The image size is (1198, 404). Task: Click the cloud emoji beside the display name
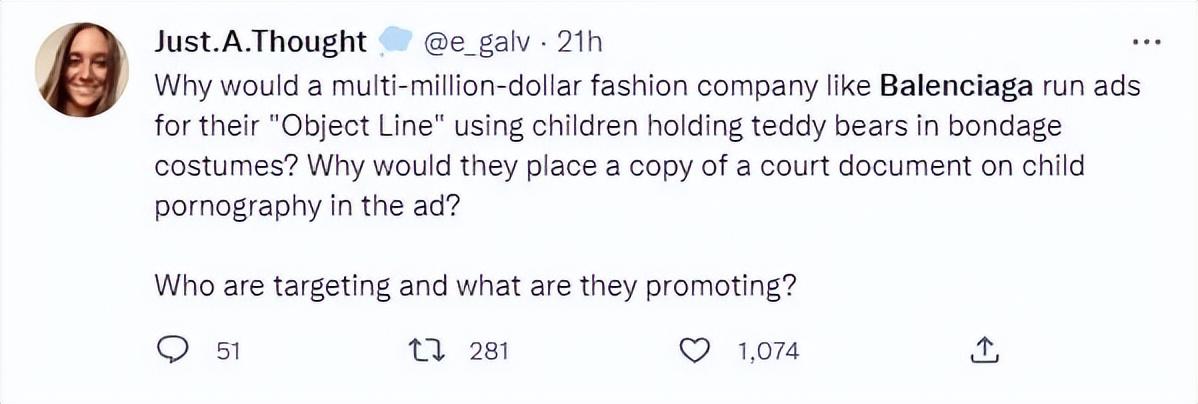[396, 42]
